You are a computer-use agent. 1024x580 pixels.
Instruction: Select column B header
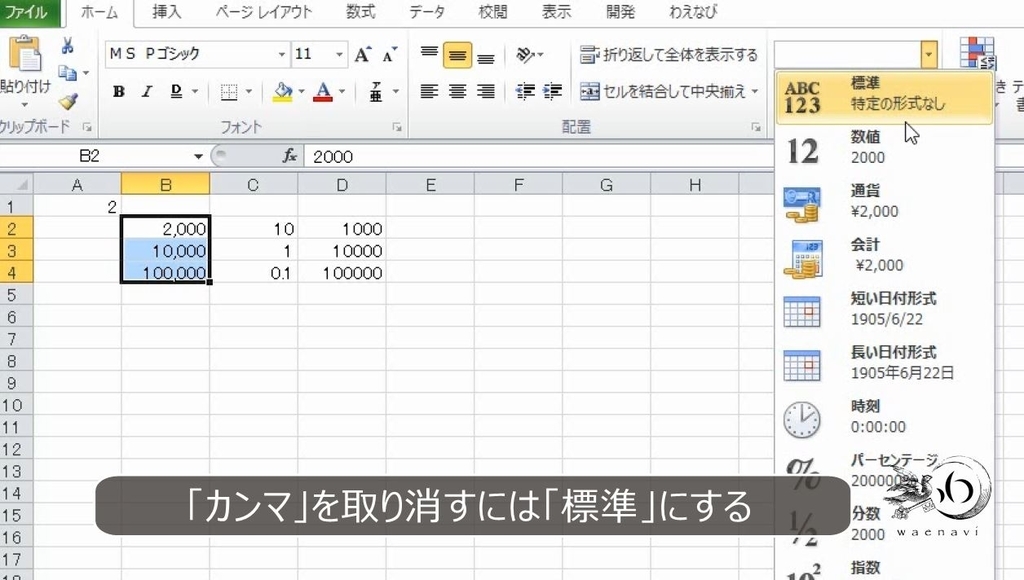[166, 185]
